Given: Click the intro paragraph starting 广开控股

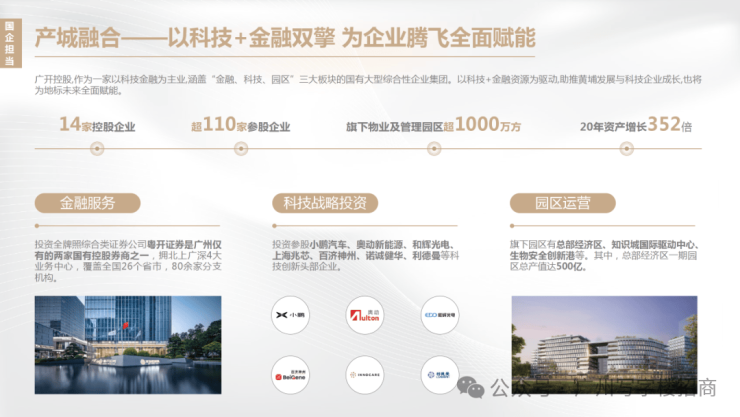Looking at the screenshot, I should (x=368, y=84).
